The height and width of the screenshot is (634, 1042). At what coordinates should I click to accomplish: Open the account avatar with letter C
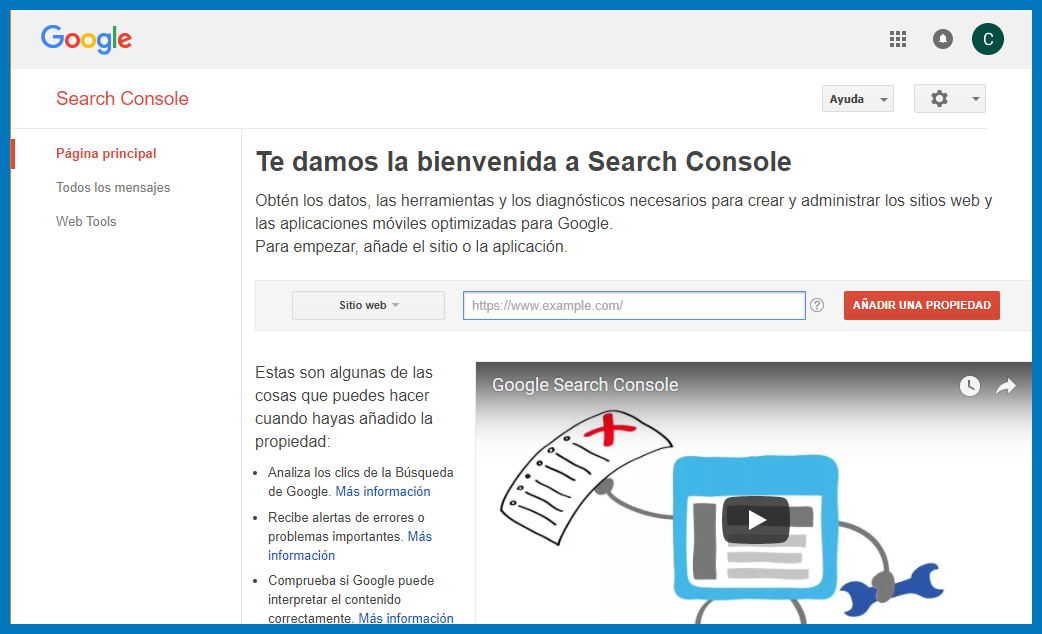click(x=988, y=39)
